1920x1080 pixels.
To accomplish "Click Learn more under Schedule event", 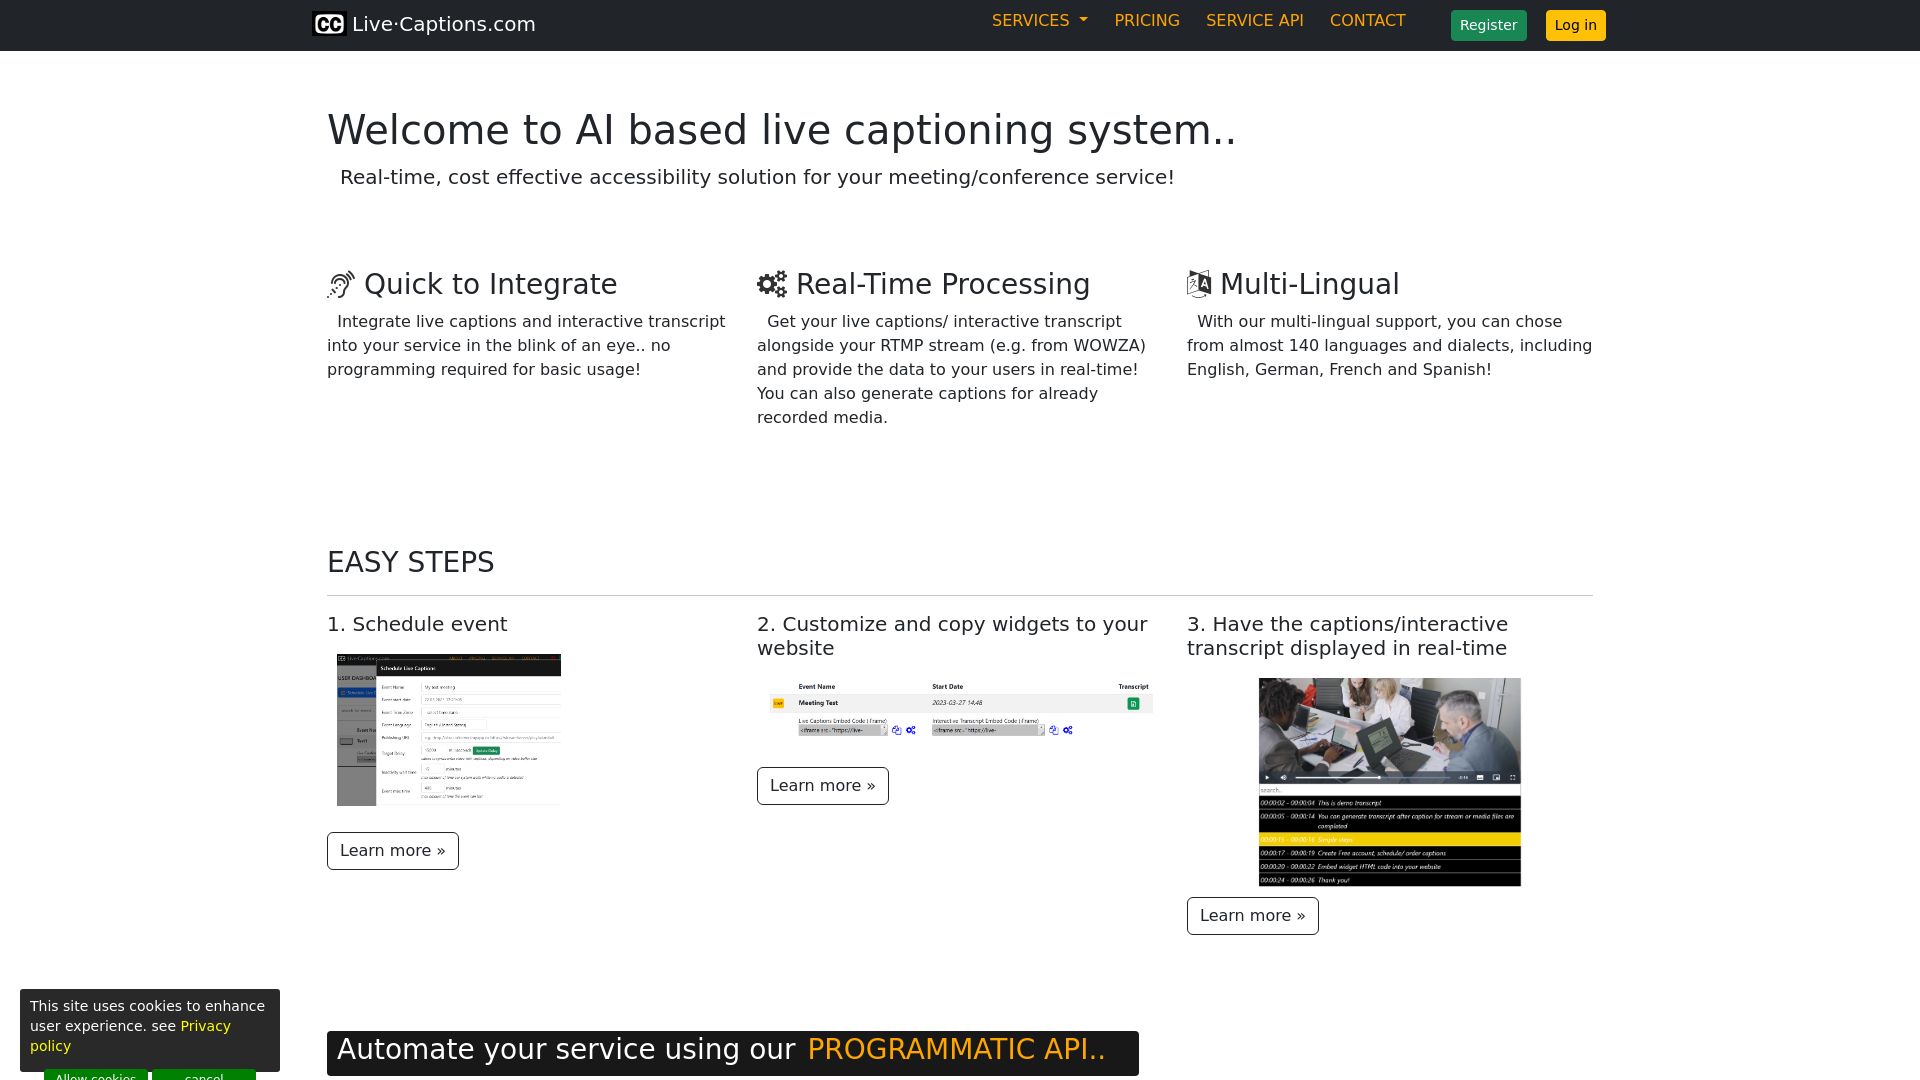I will (392, 850).
